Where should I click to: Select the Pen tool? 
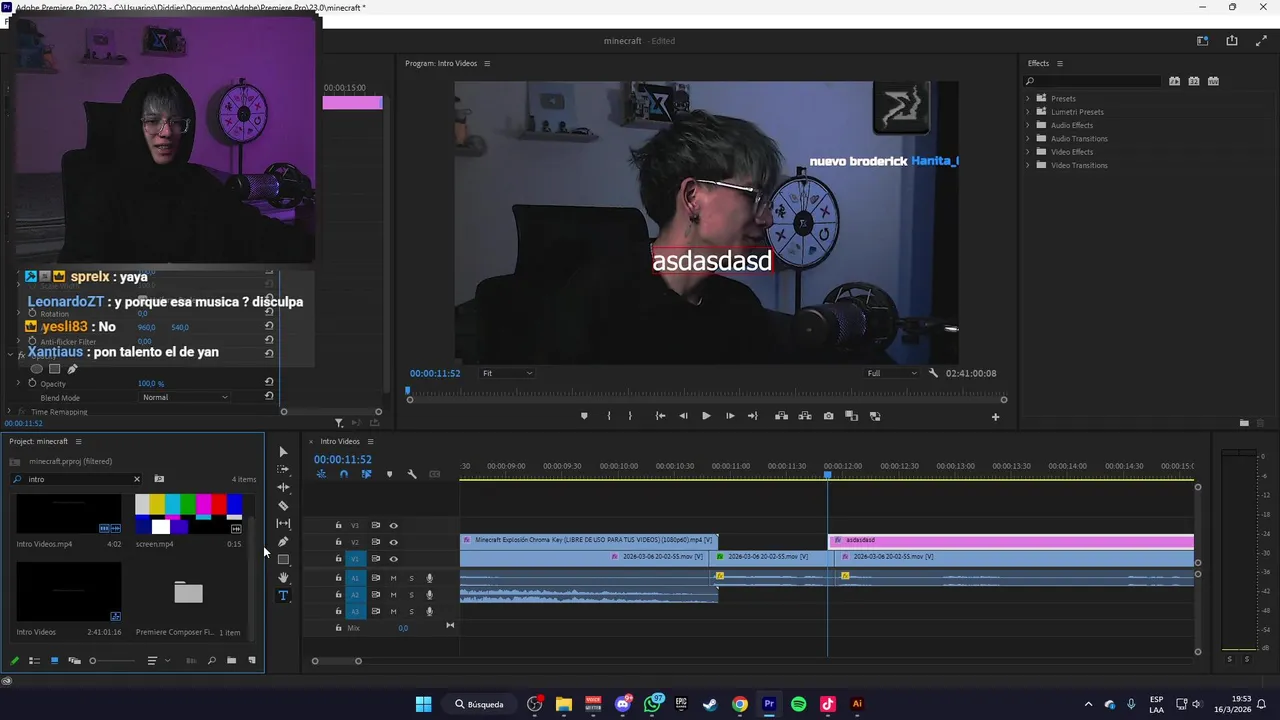283,542
